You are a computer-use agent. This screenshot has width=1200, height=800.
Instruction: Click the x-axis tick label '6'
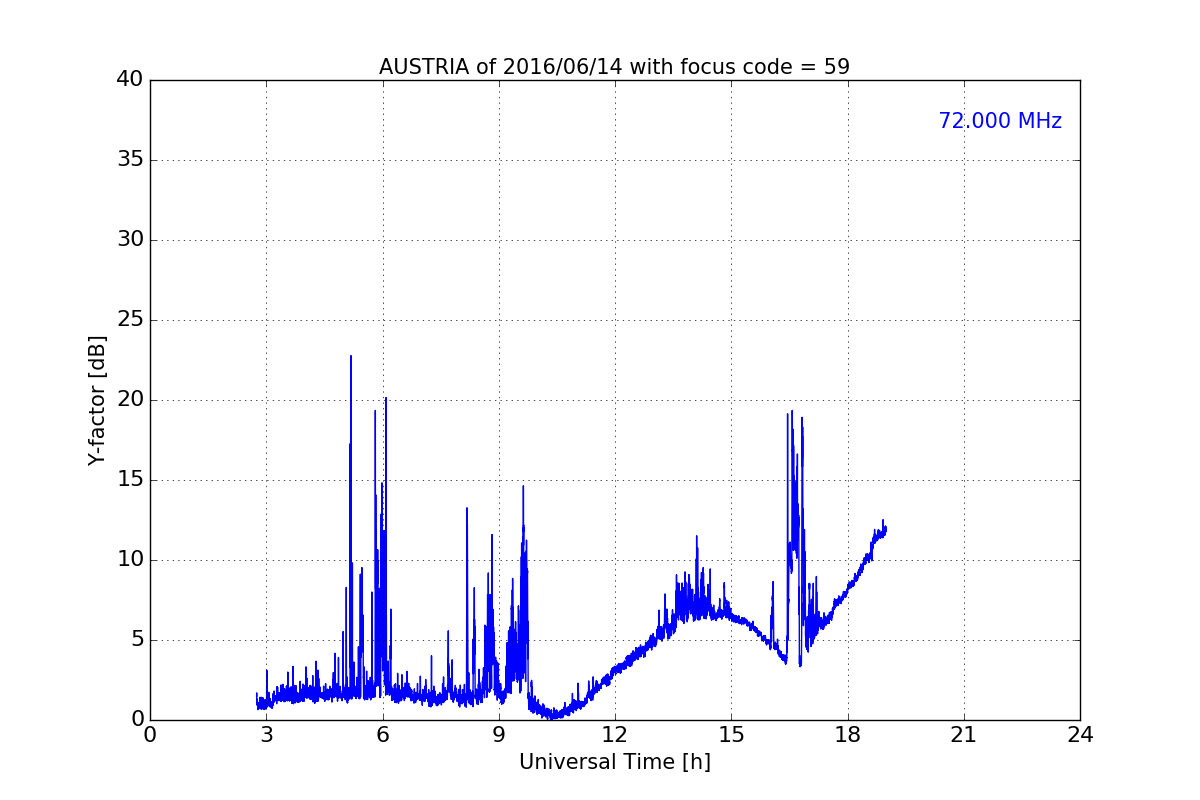click(382, 735)
